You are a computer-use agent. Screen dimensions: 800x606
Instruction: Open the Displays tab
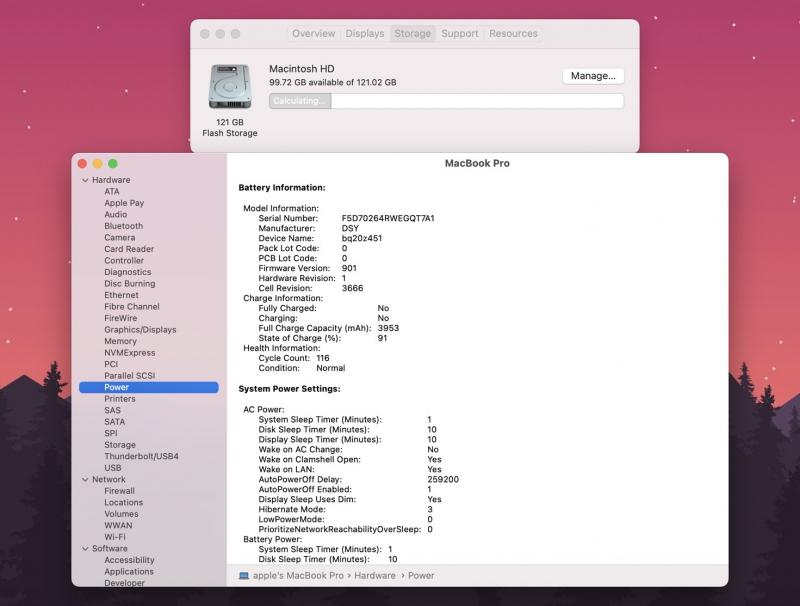click(x=365, y=34)
